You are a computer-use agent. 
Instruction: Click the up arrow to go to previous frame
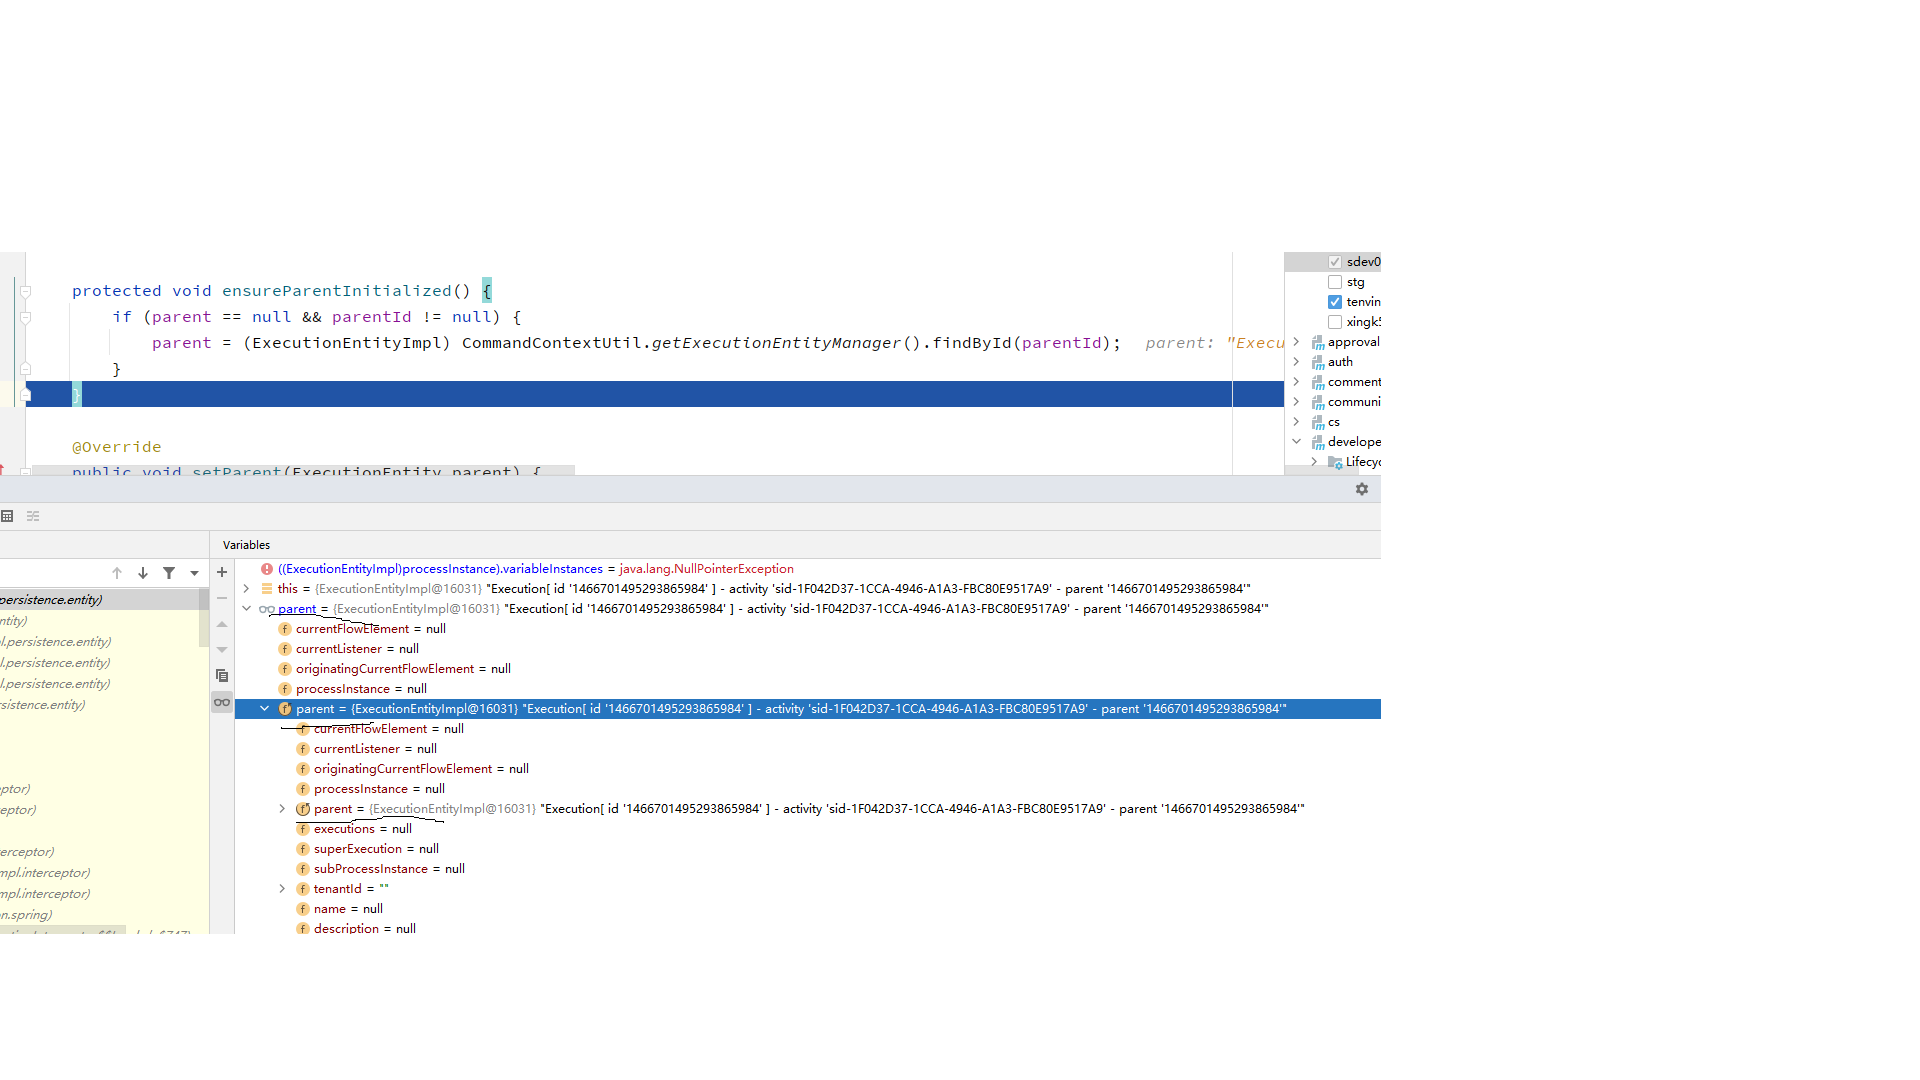(117, 572)
